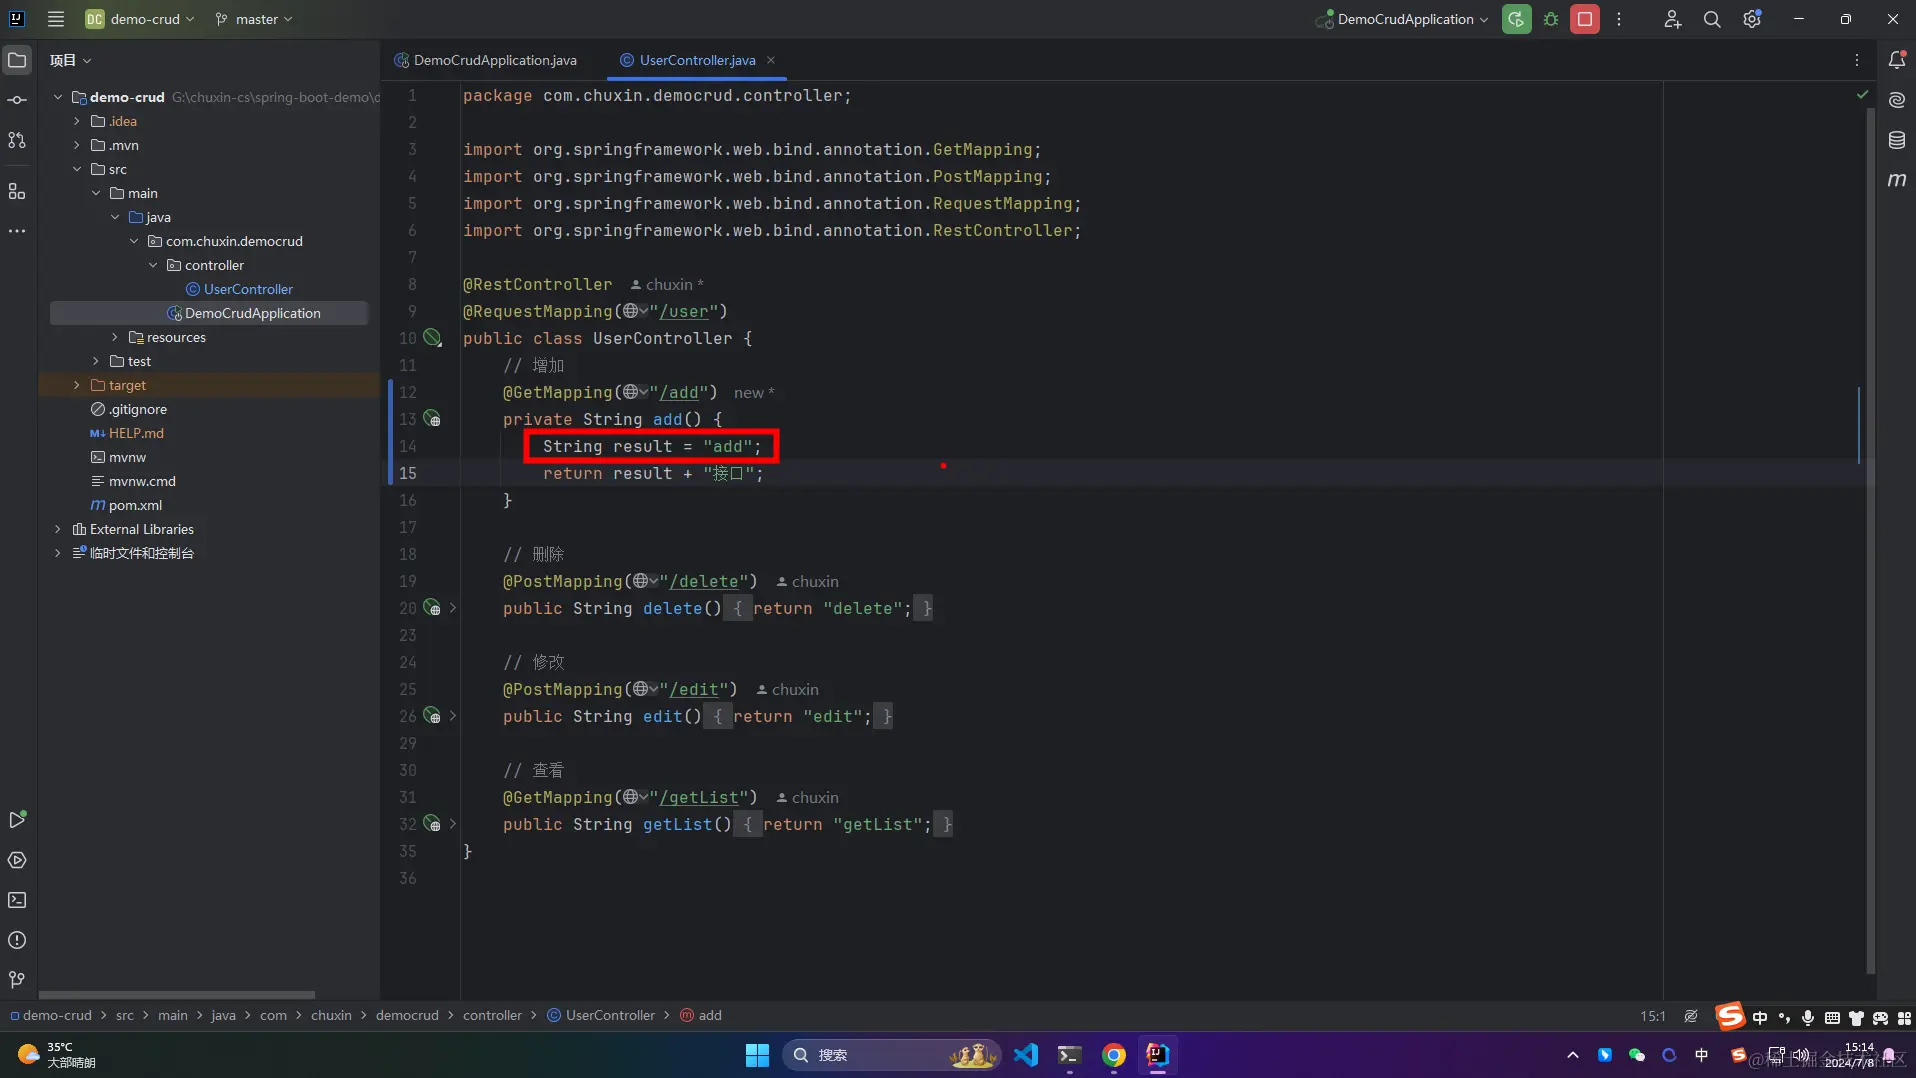1916x1078 pixels.
Task: Open the AI Assistant panel
Action: pyautogui.click(x=1897, y=100)
